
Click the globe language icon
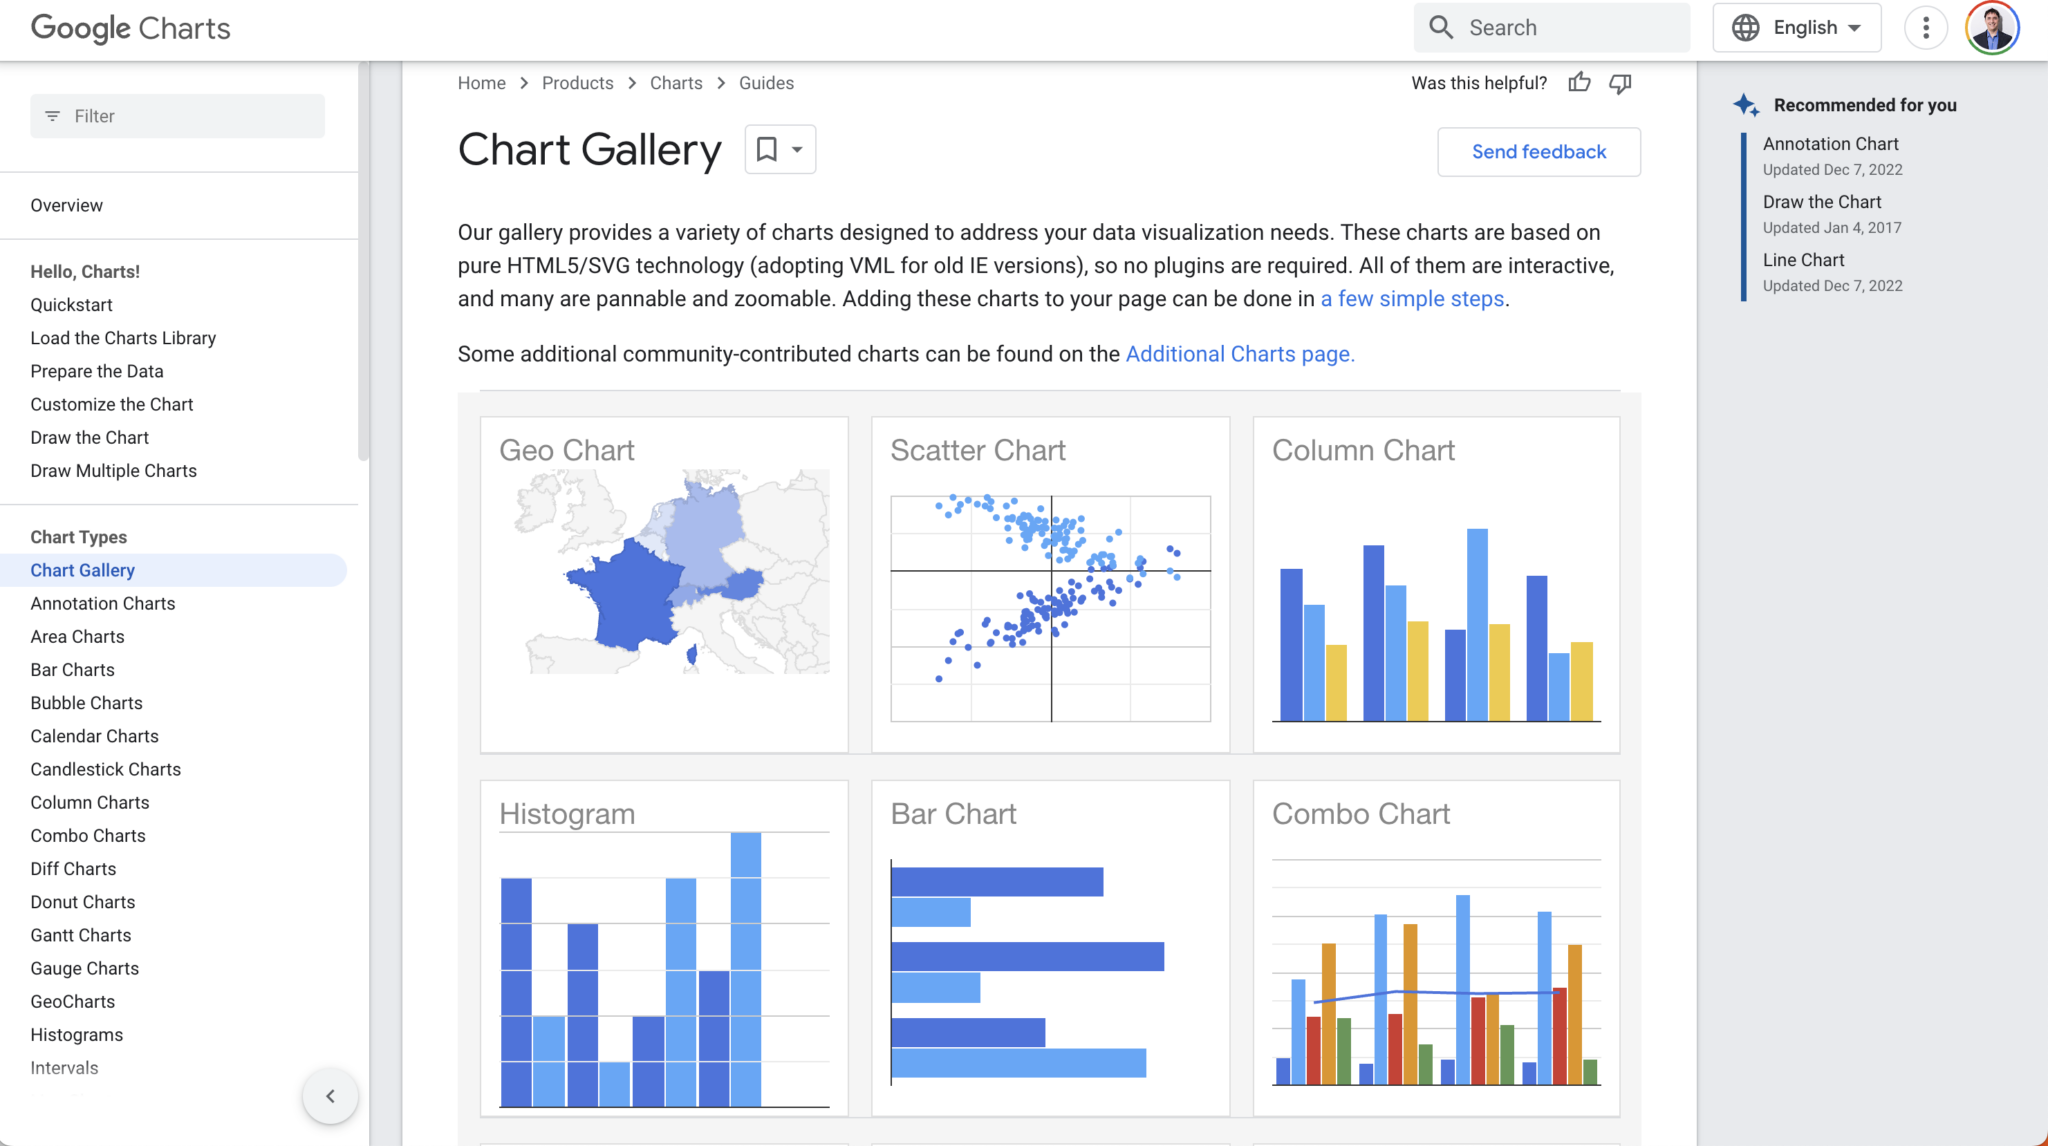pyautogui.click(x=1745, y=27)
